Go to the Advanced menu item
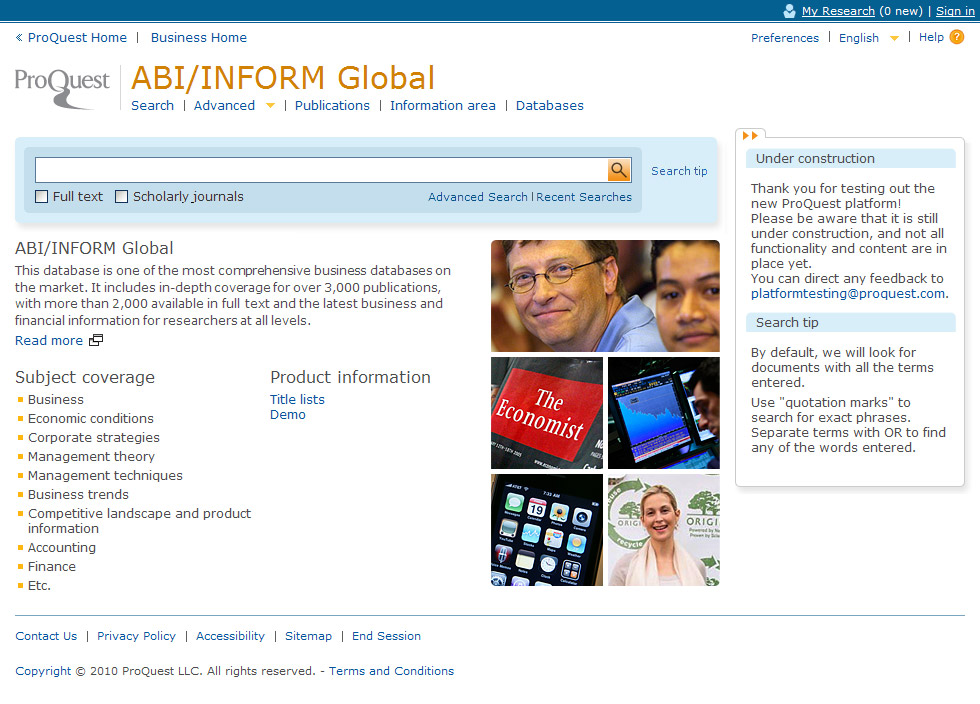 click(224, 106)
